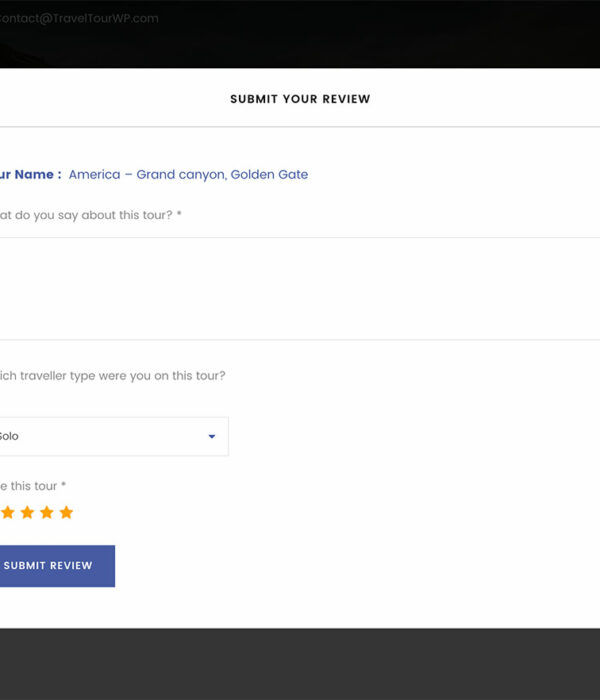
Task: Click the blue arrow in traveller type dropdown
Action: point(212,437)
